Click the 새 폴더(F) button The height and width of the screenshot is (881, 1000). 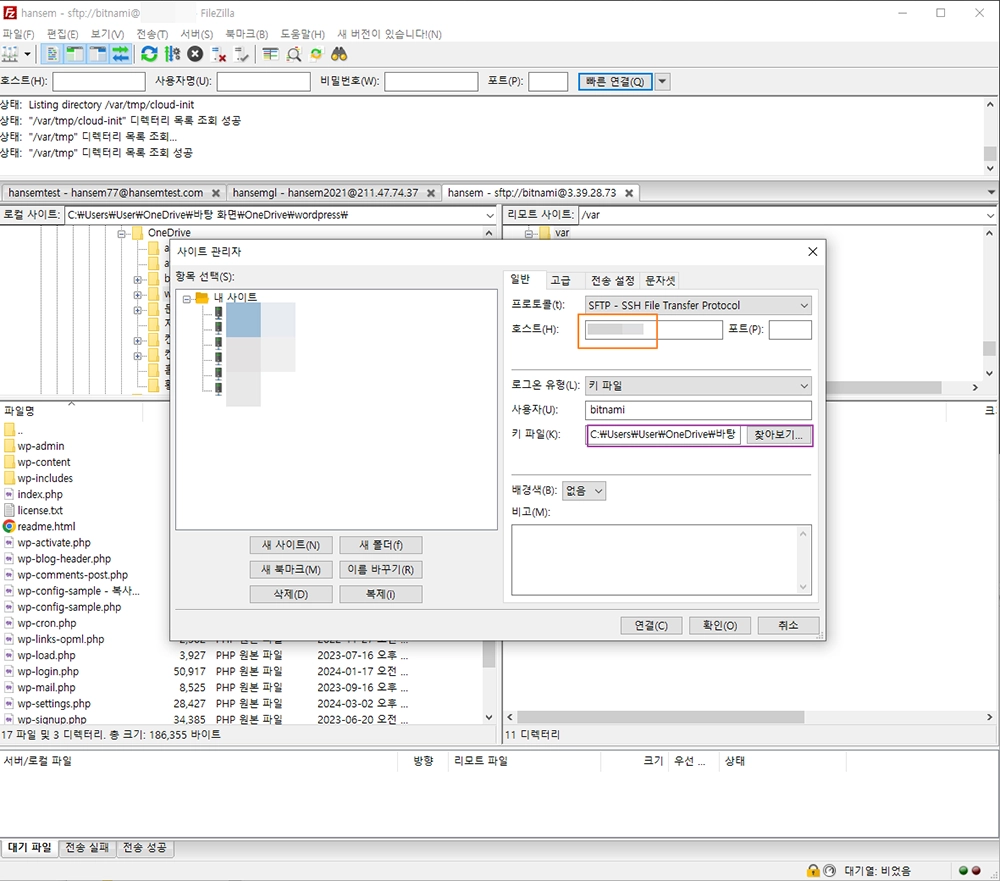tap(381, 545)
